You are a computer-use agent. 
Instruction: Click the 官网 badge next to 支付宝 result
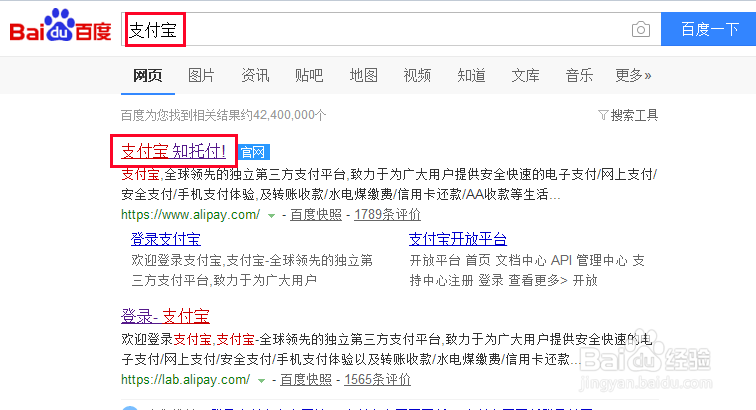point(253,152)
